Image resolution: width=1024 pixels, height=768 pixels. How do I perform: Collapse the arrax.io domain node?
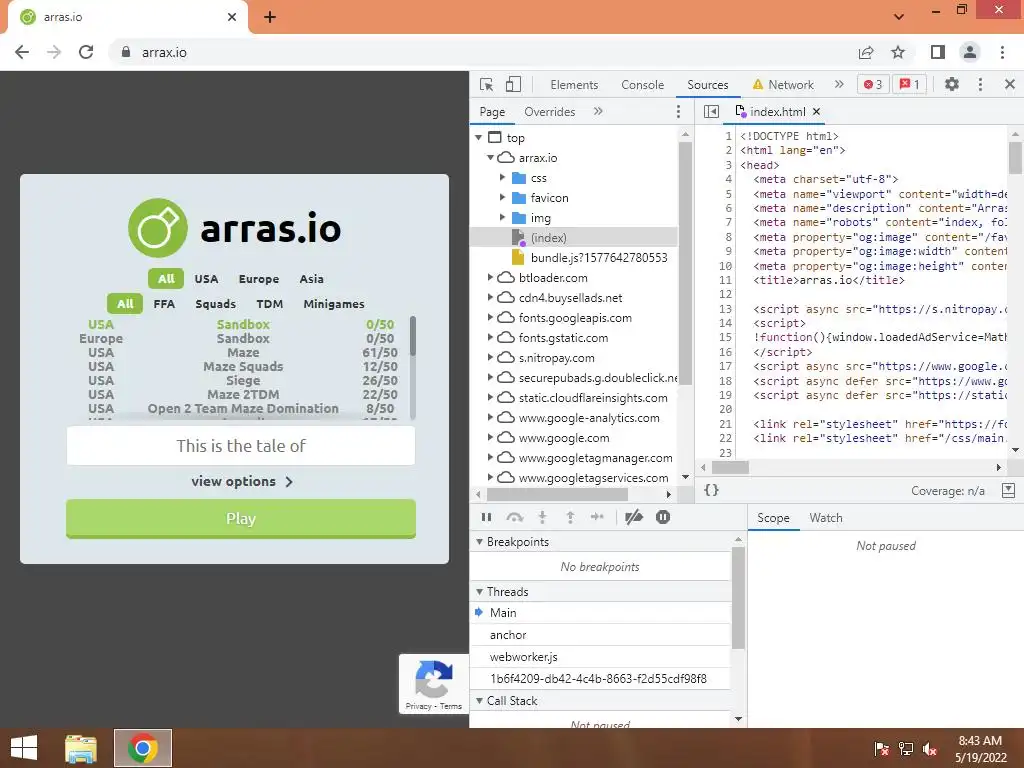coord(490,157)
